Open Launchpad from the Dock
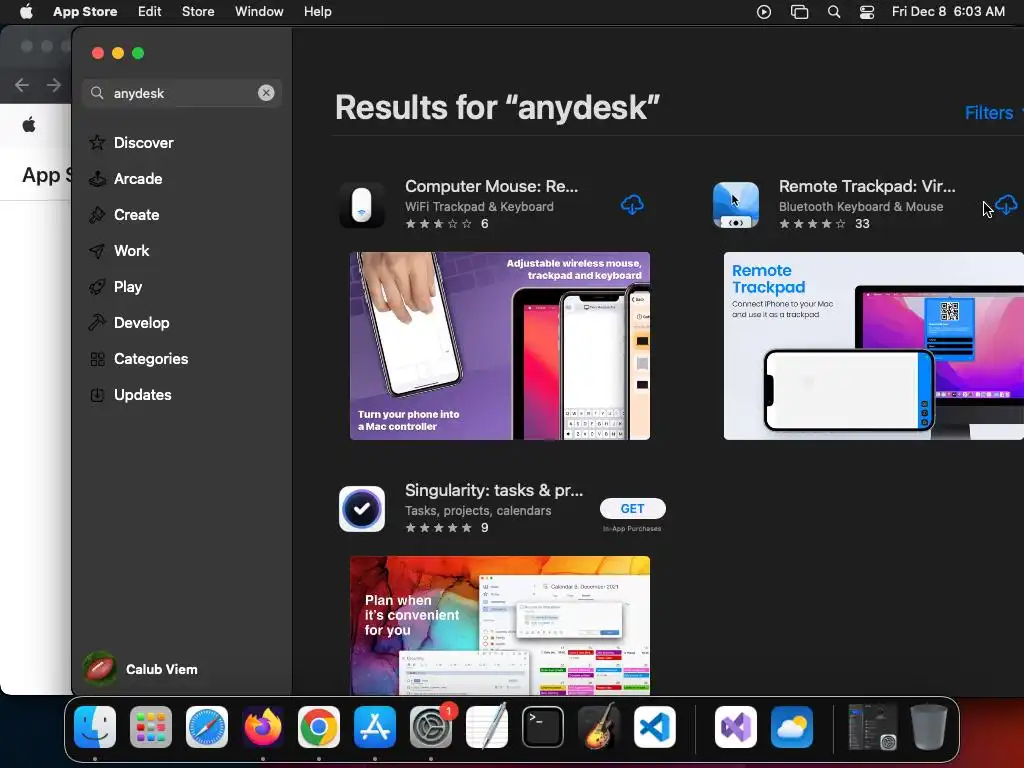 tap(151, 727)
